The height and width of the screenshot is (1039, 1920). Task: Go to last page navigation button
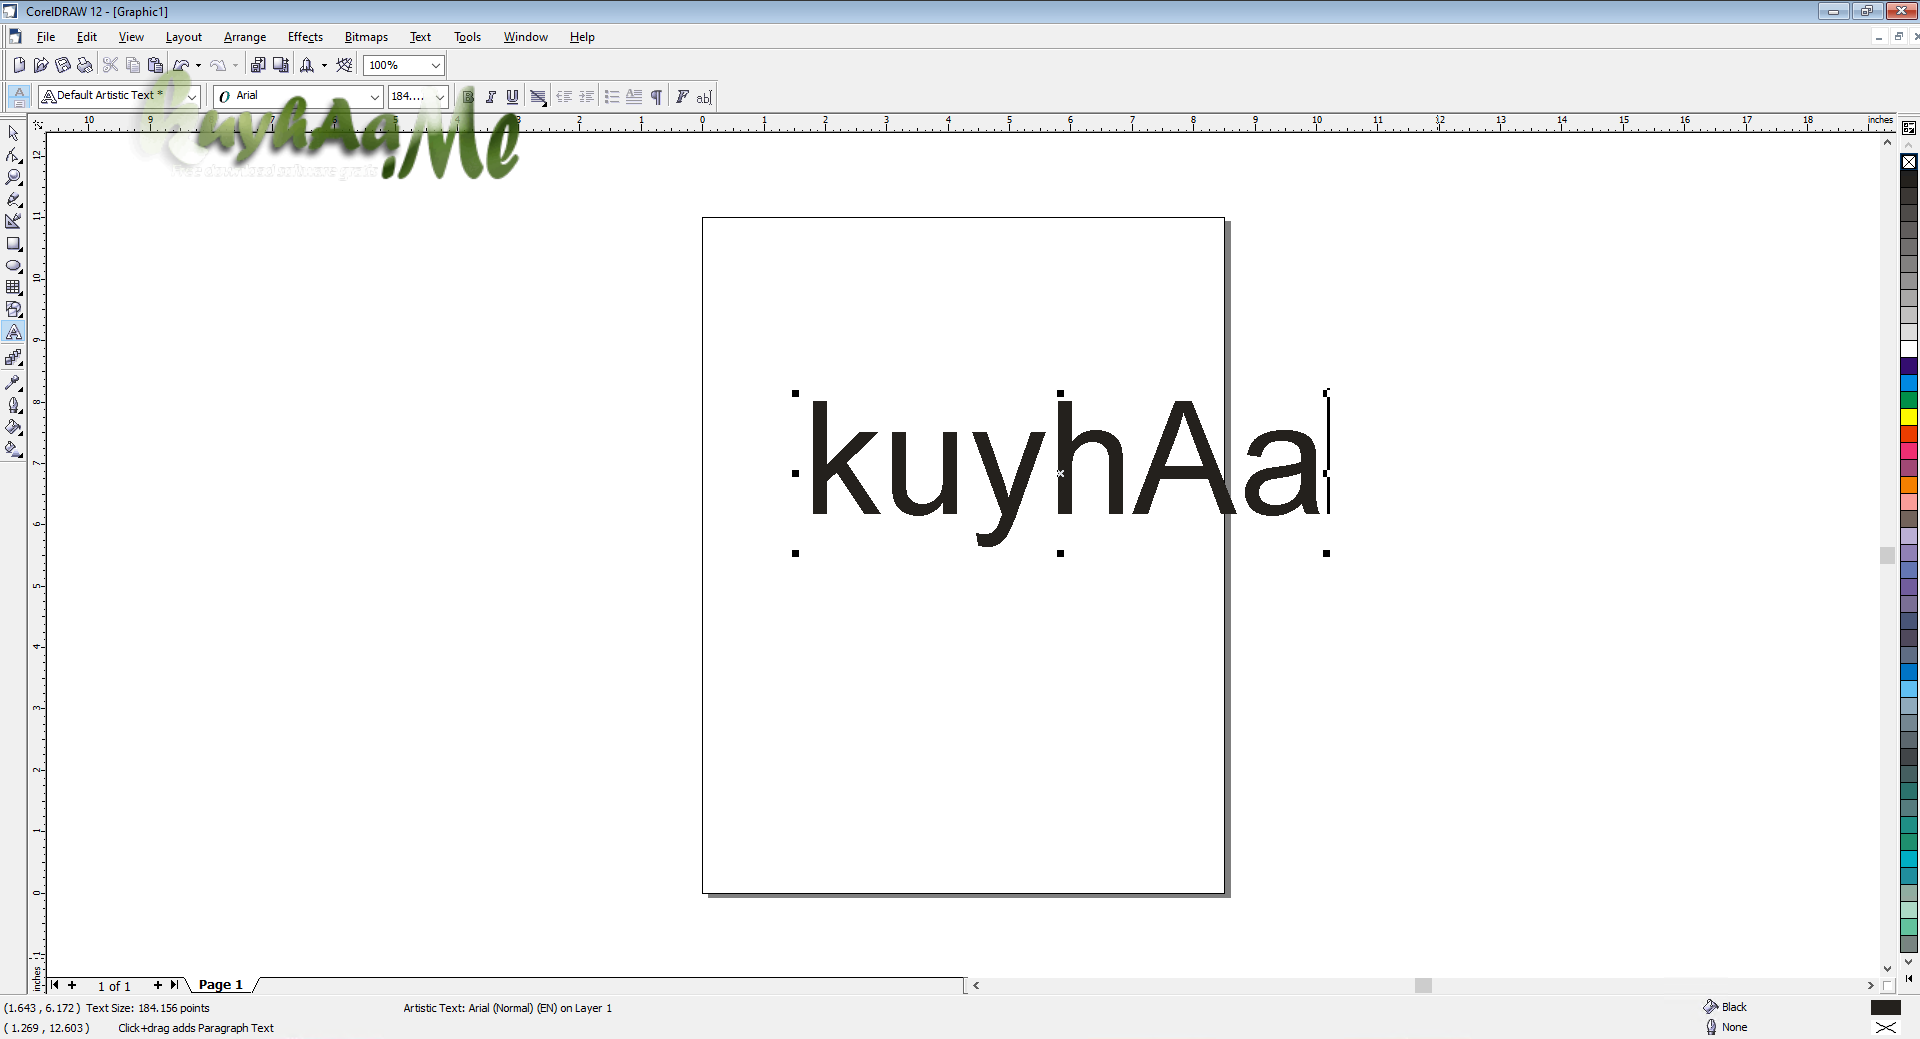(x=174, y=985)
